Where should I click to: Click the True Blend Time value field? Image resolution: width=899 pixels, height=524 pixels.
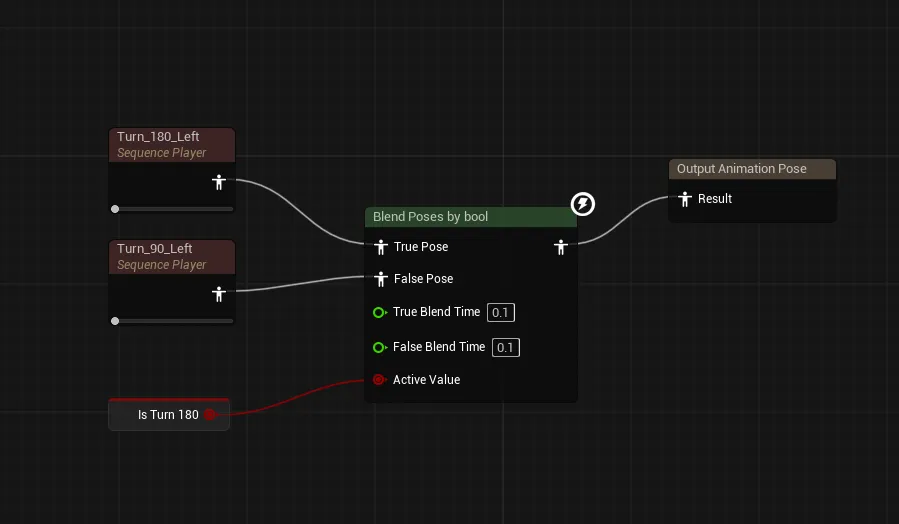[501, 312]
